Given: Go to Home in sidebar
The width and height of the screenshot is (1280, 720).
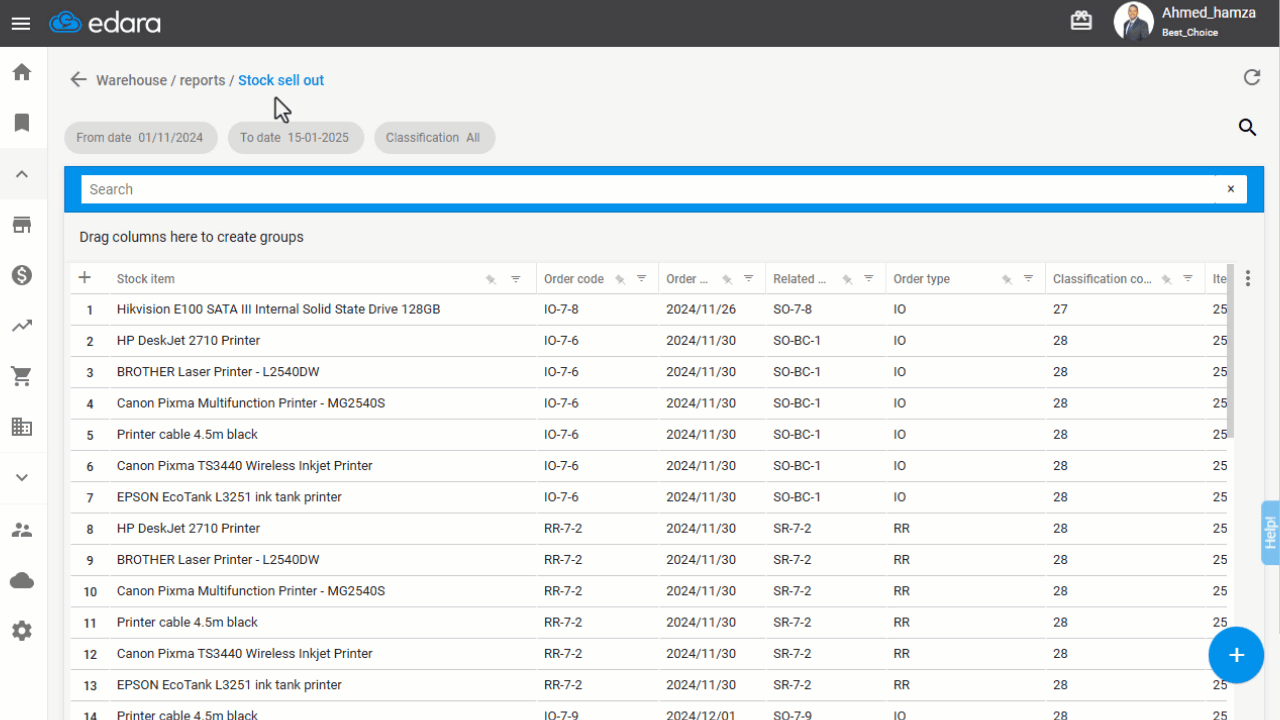Looking at the screenshot, I should click(21, 72).
